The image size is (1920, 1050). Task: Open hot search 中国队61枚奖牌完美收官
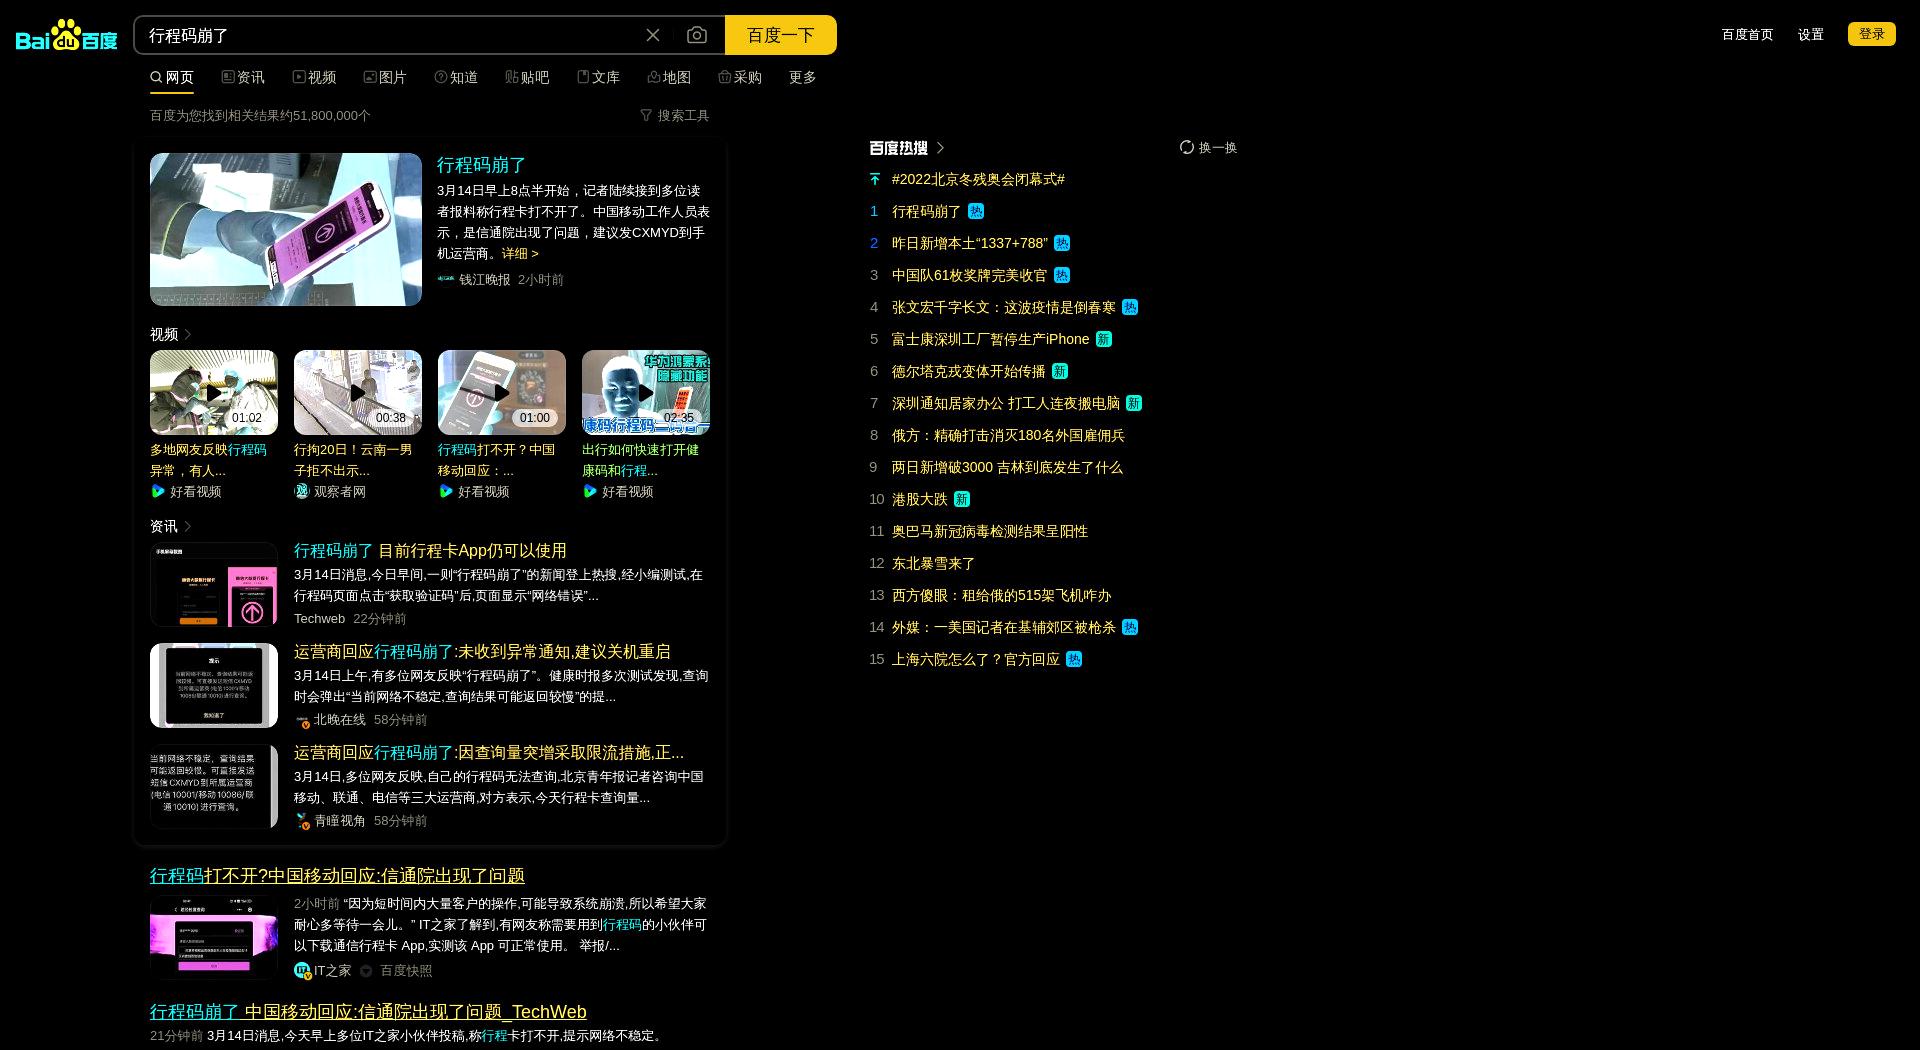pos(970,275)
